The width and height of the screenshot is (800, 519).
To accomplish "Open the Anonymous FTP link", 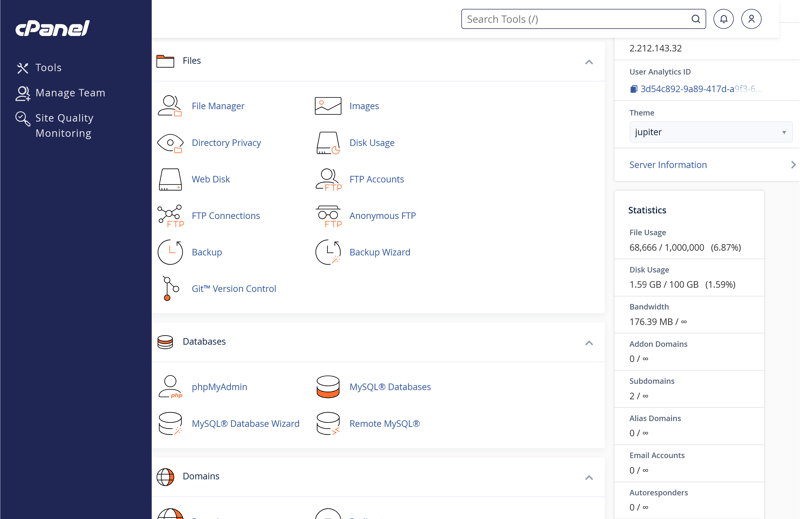I will click(382, 216).
